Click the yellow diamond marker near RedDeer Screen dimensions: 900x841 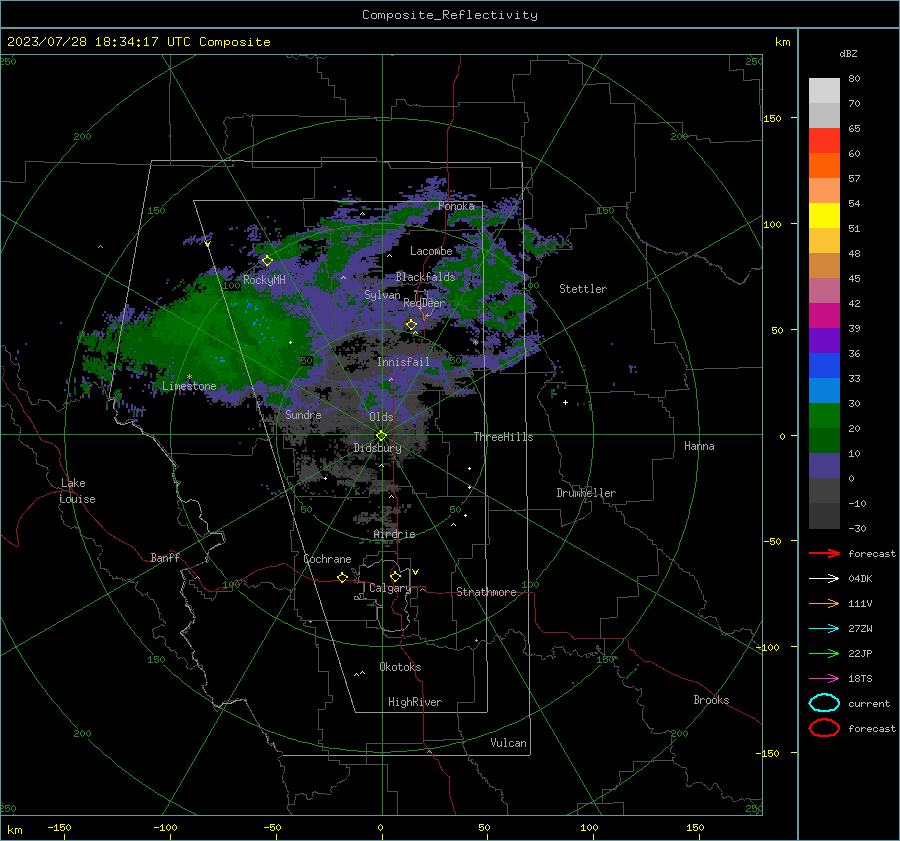tap(411, 325)
